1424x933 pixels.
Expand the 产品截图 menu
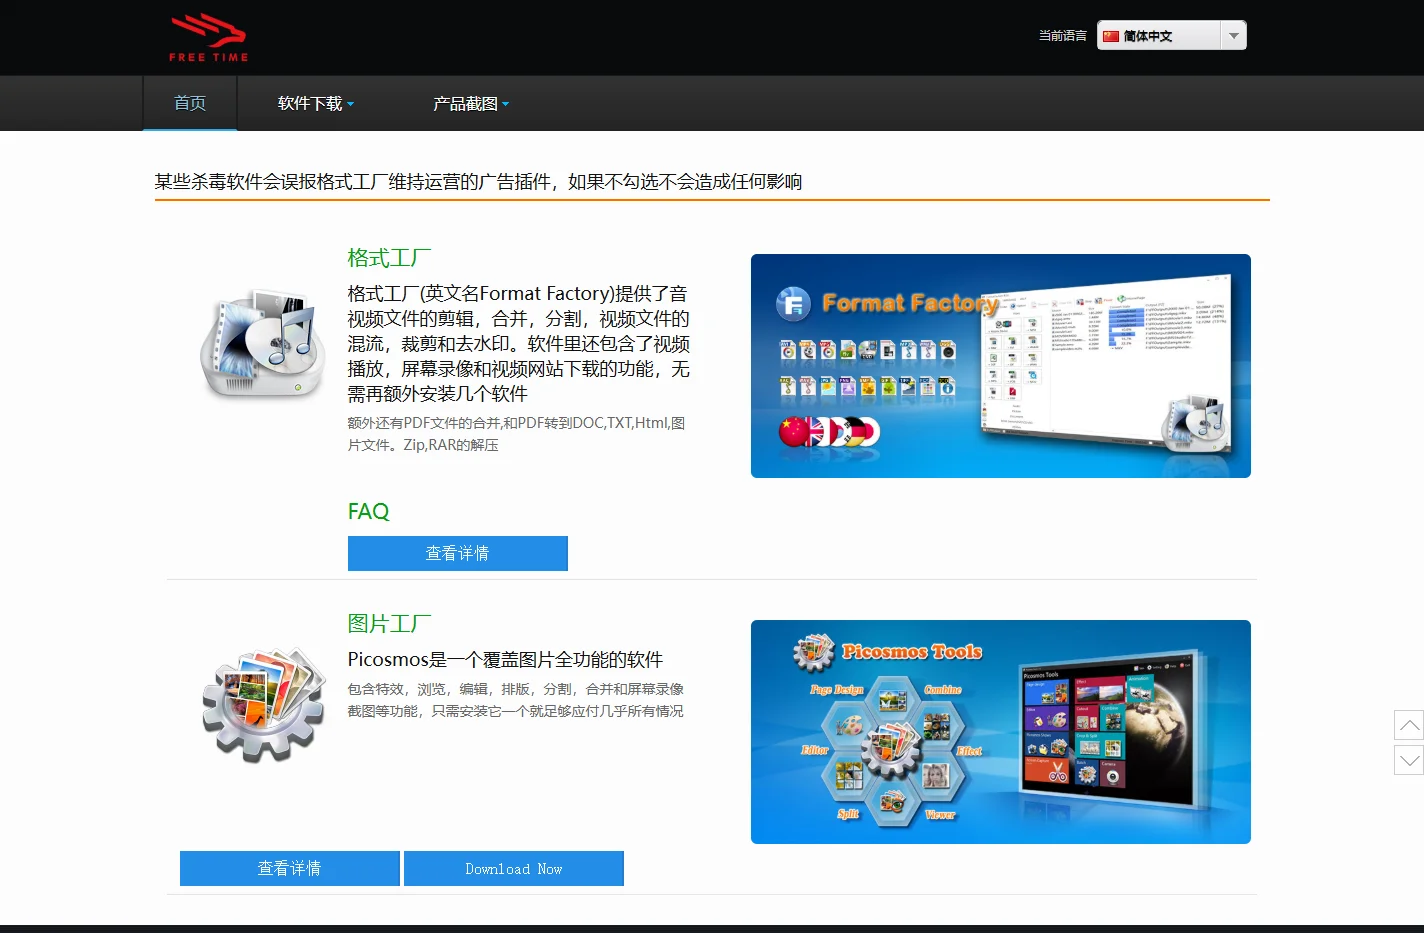point(470,103)
